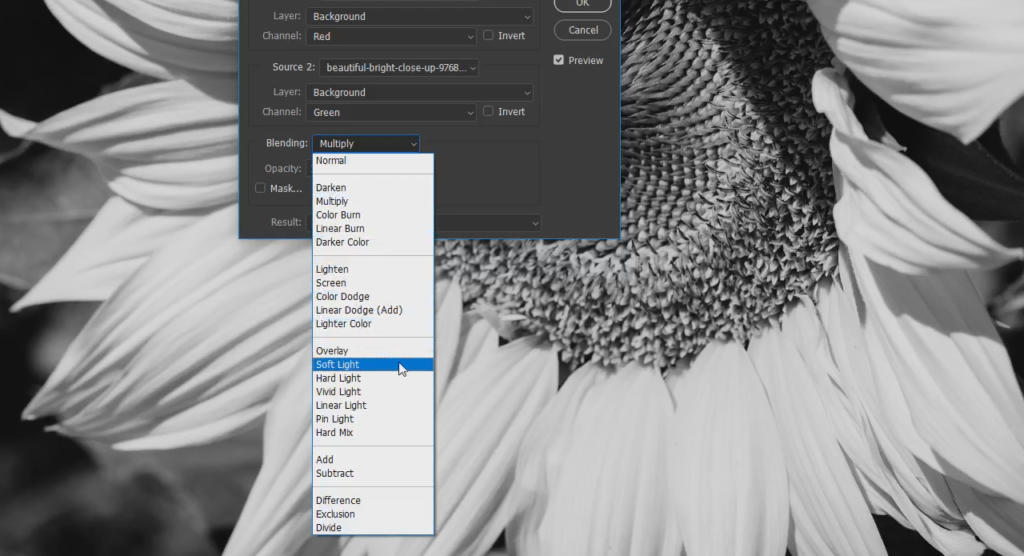Open the Green channel dropdown
This screenshot has width=1024, height=556.
(391, 112)
